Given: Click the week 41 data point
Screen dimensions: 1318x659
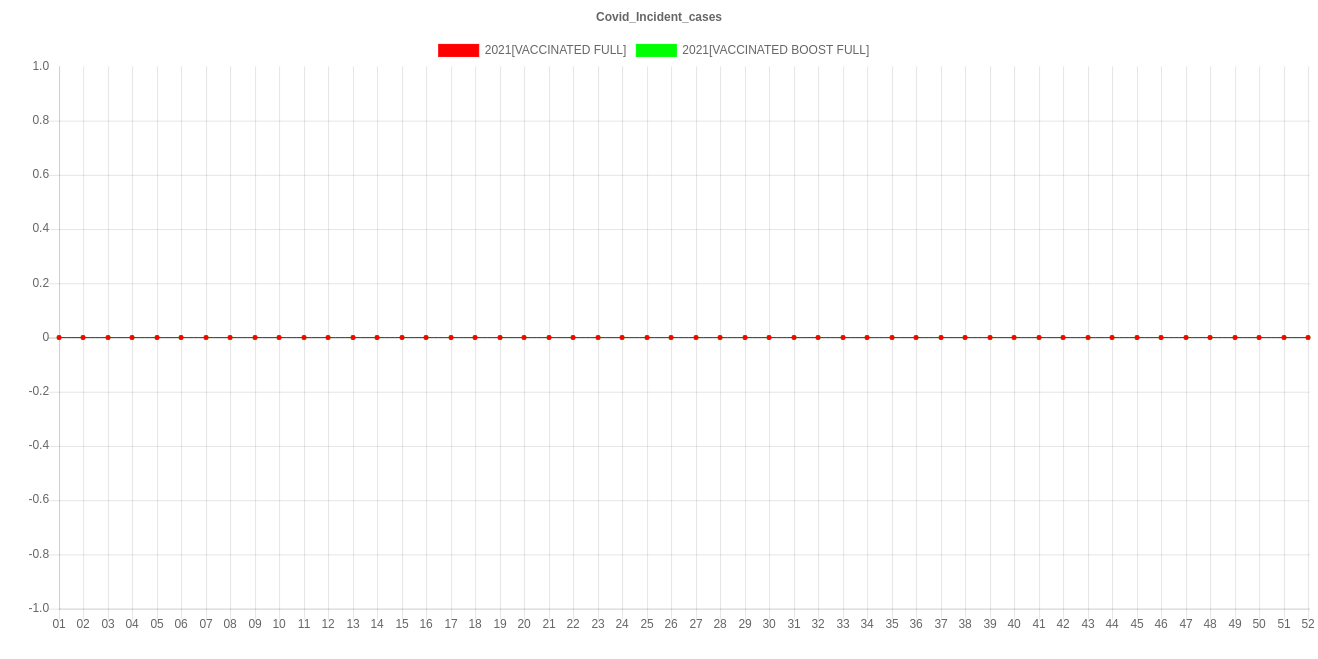Looking at the screenshot, I should click(x=1039, y=337).
